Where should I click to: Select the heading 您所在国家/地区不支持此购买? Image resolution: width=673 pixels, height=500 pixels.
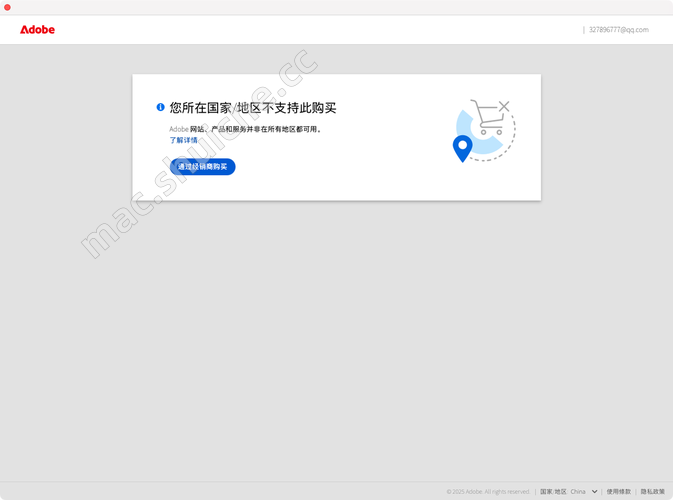click(x=253, y=108)
